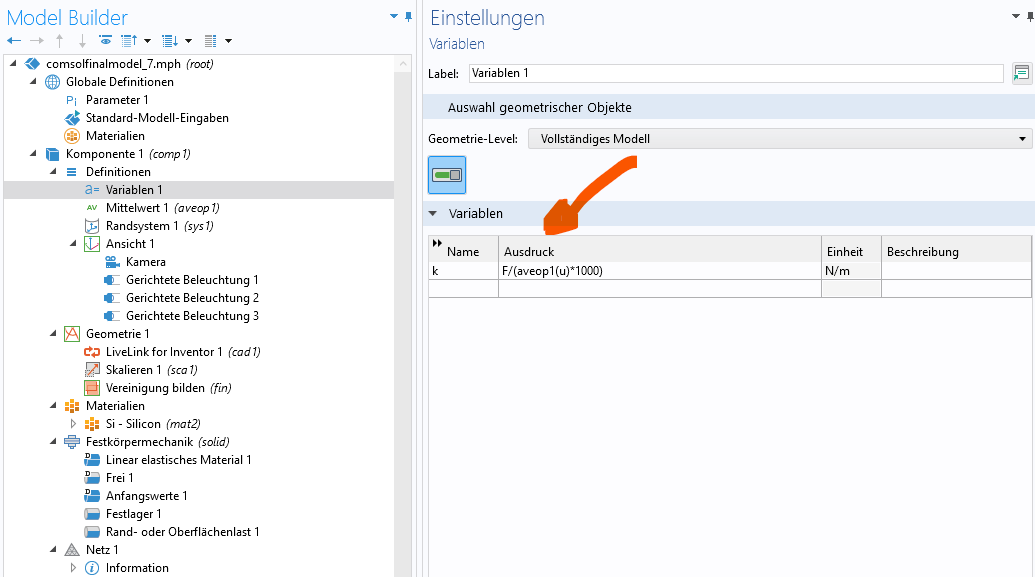
Task: Expand the Si - Silicon material node
Action: 73,424
